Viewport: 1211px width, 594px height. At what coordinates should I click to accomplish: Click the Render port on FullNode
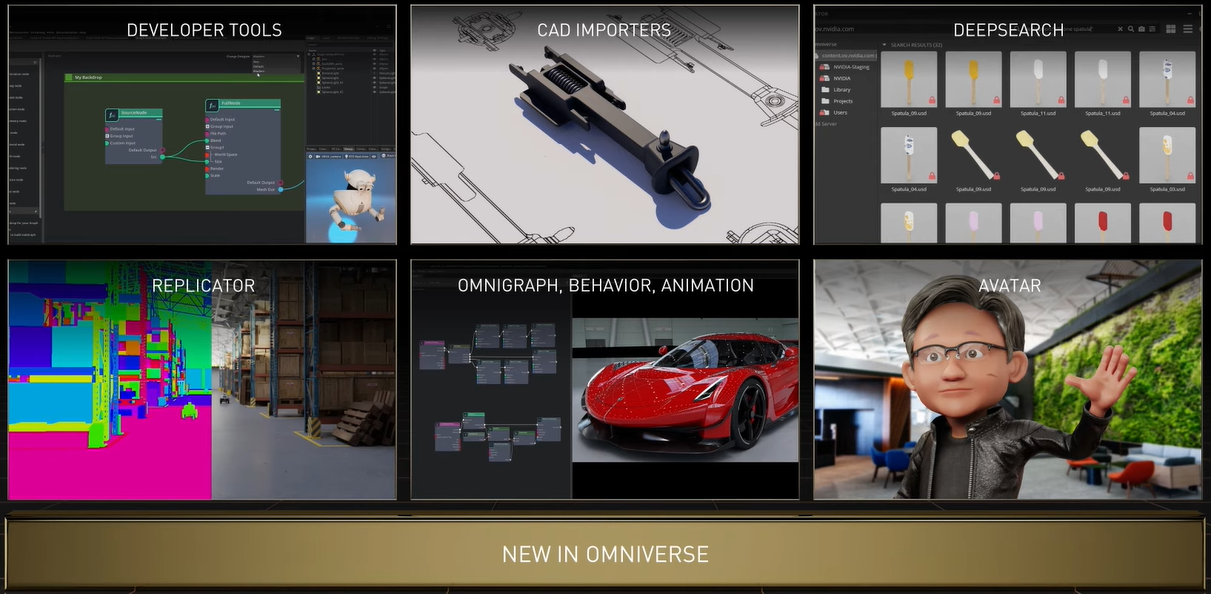pos(207,169)
